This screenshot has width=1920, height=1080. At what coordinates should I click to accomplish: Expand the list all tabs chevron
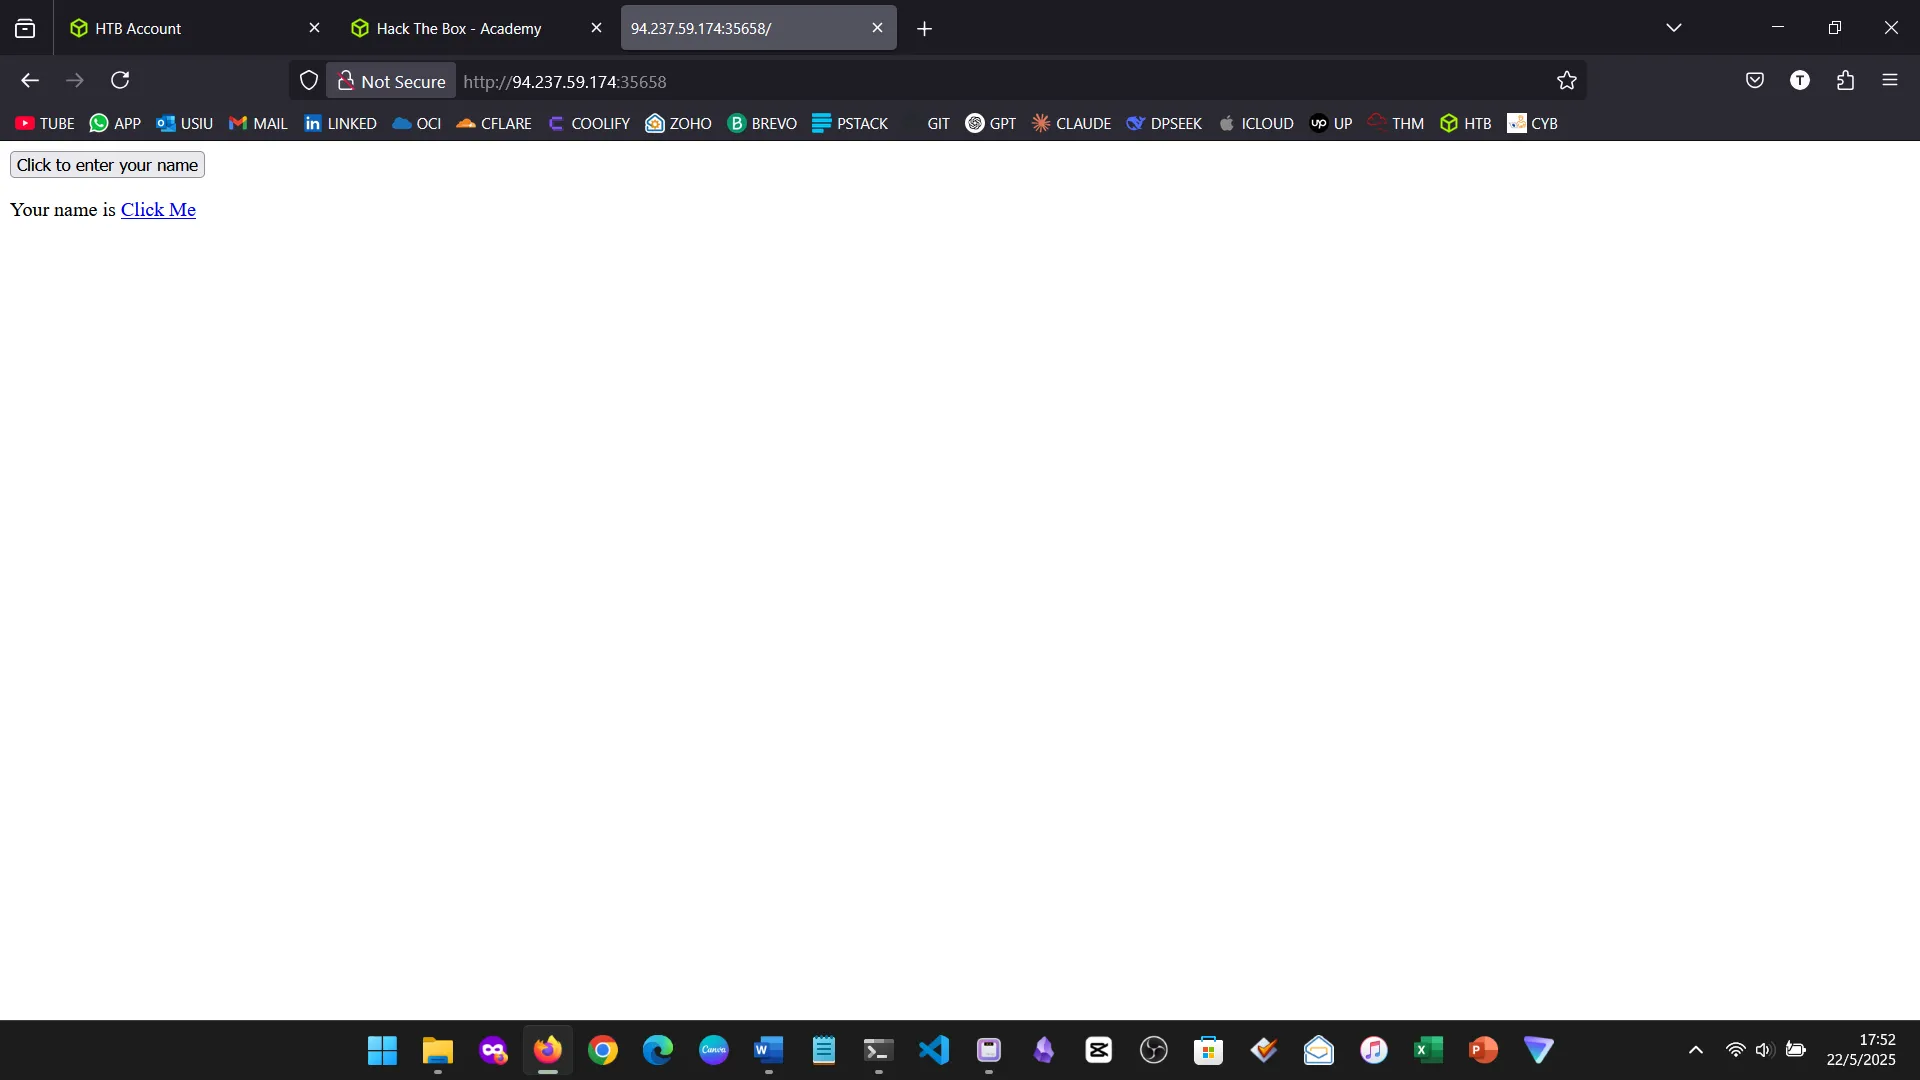click(x=1673, y=28)
